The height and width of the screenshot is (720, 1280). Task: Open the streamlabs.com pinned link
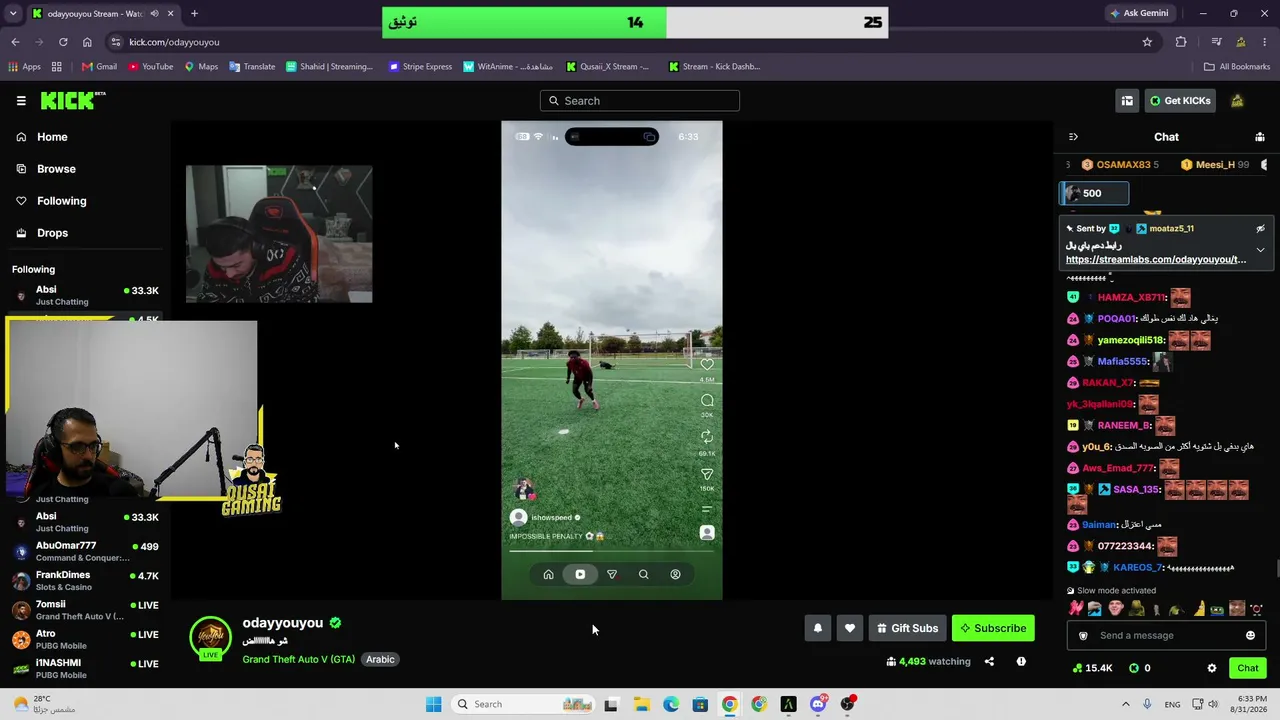1156,259
